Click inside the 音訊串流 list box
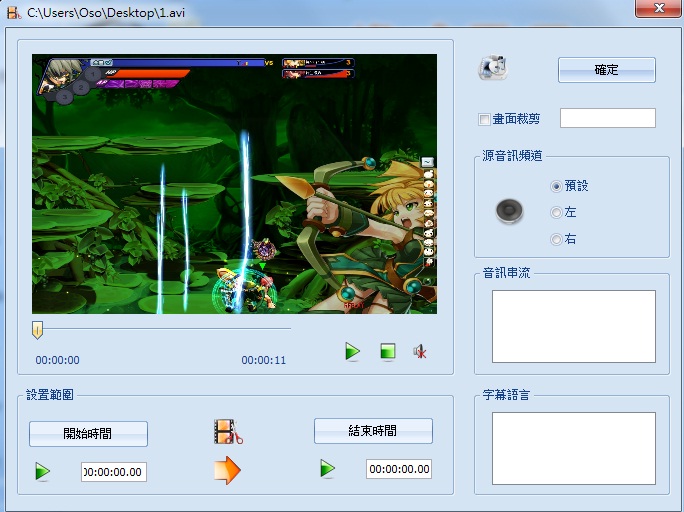 tap(574, 326)
